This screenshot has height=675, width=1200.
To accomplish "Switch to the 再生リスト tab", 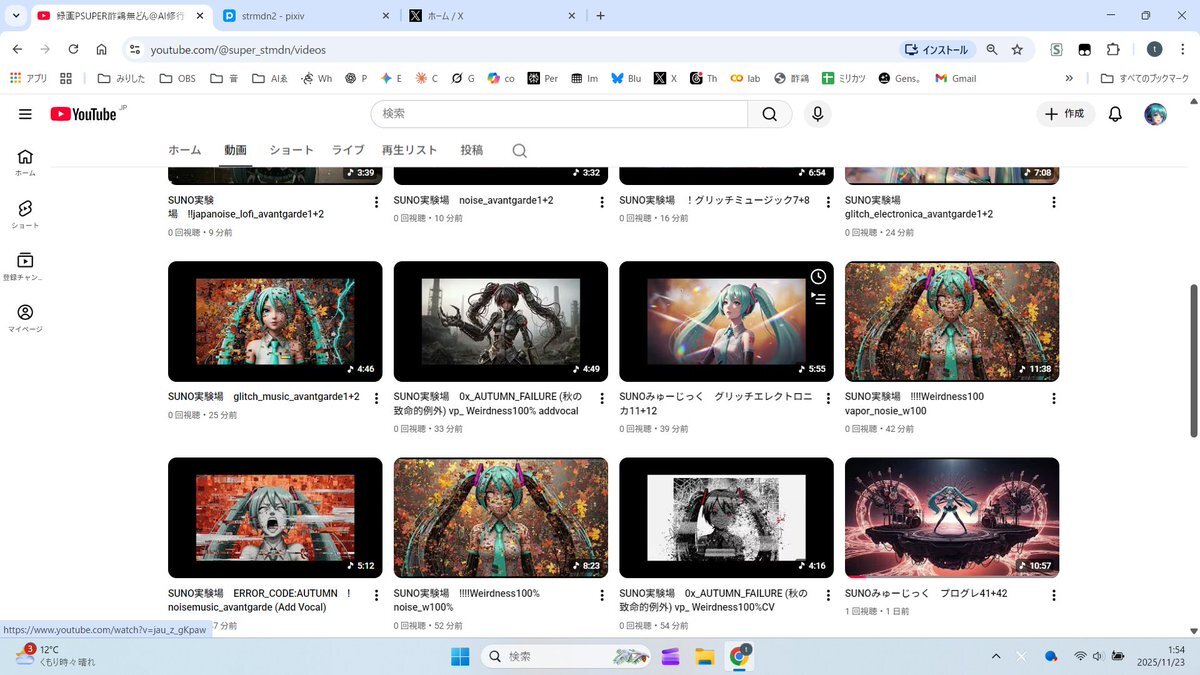I will 409,150.
